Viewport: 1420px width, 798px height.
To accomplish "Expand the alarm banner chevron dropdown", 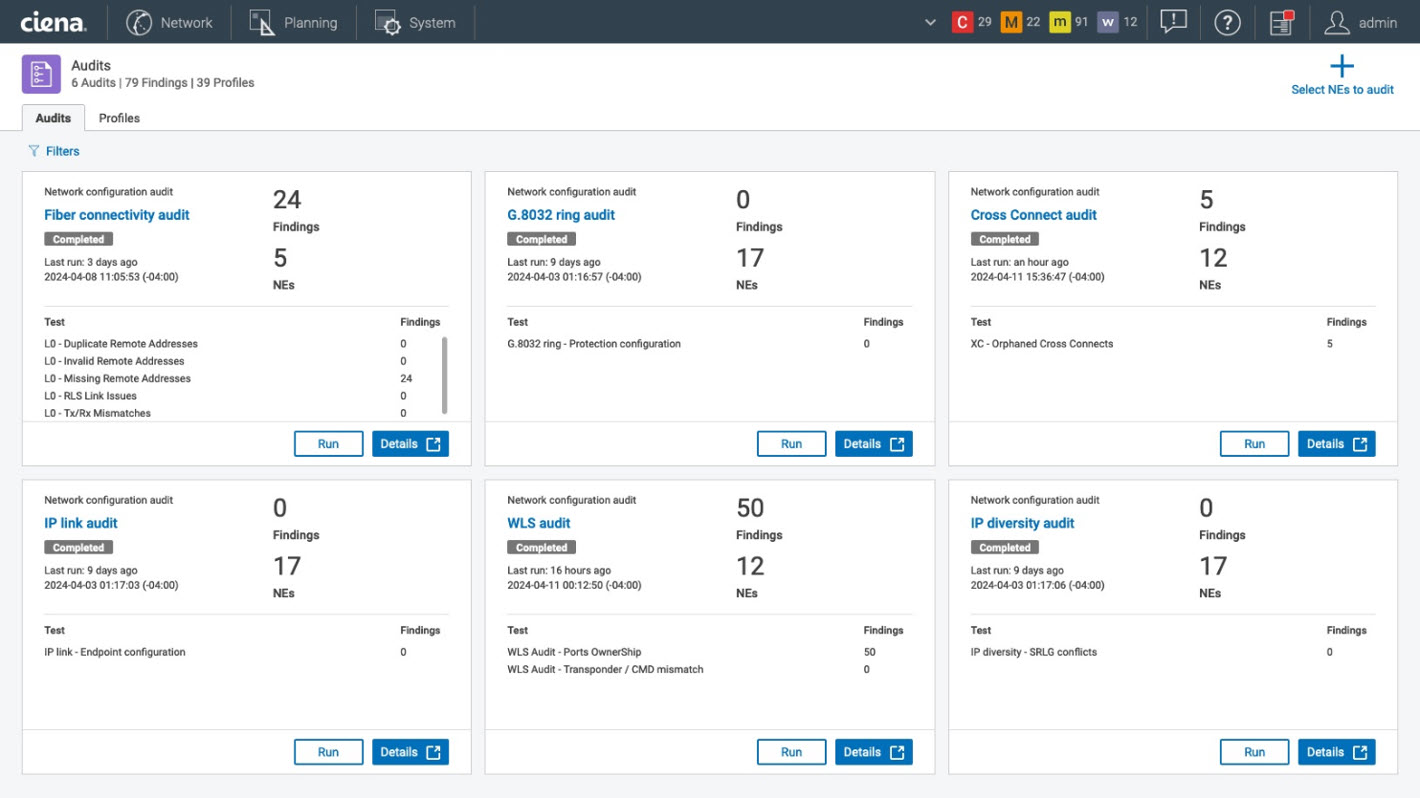I will pos(931,22).
